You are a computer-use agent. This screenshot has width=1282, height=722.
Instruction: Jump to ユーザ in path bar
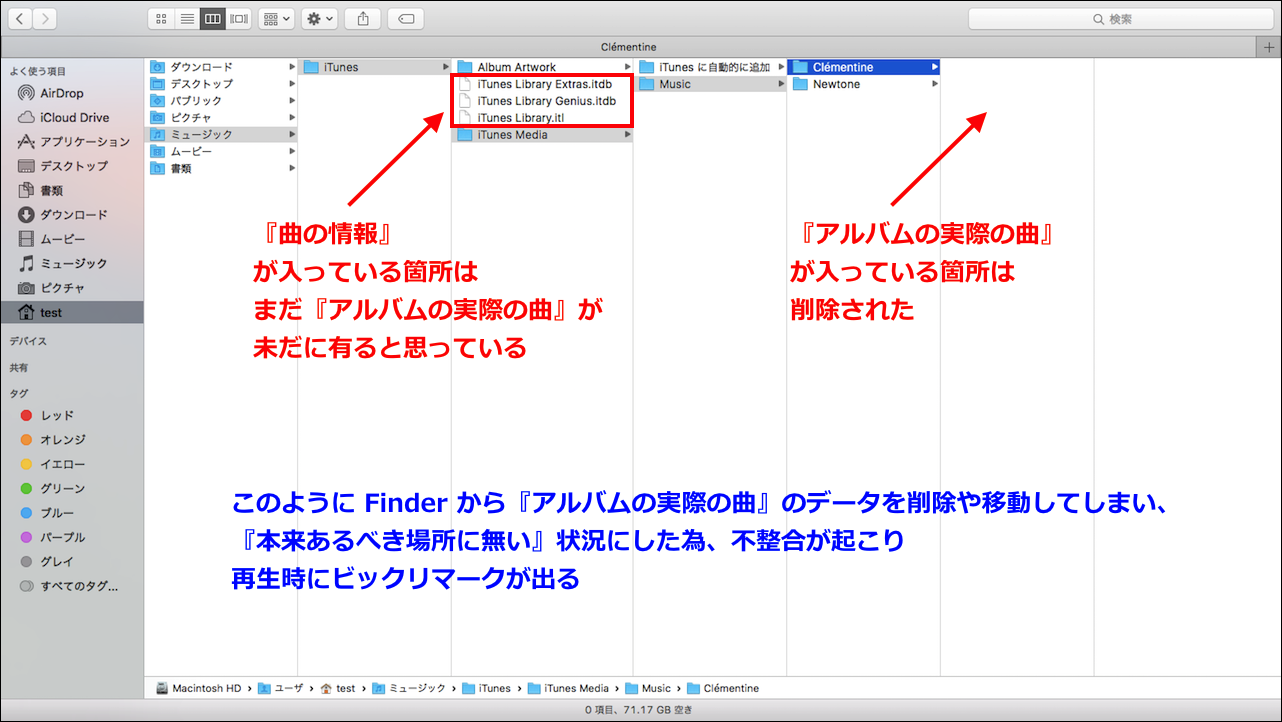(x=280, y=688)
